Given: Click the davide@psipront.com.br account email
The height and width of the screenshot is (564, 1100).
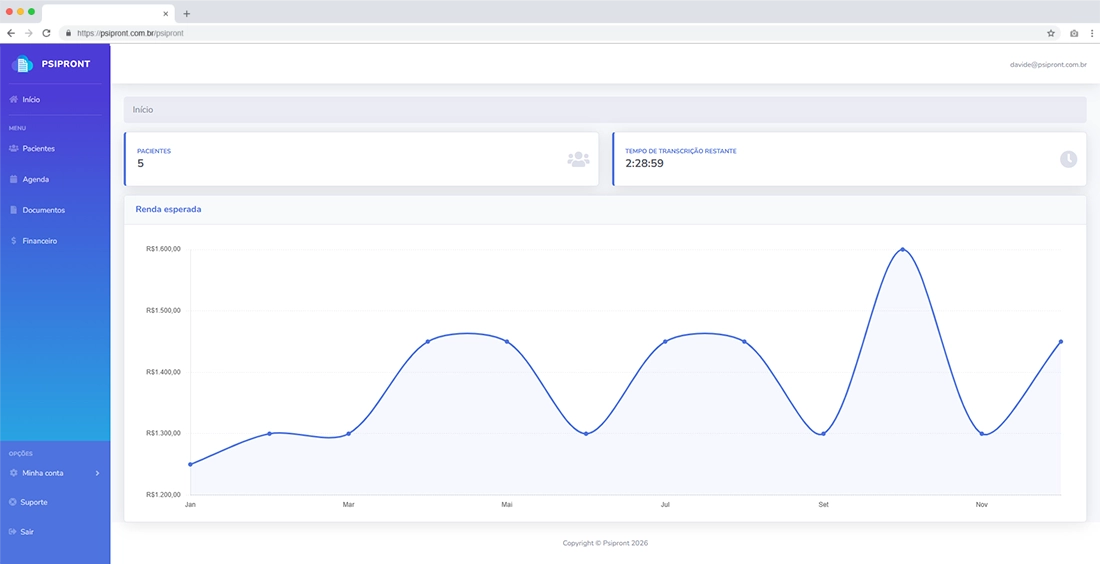Looking at the screenshot, I should coord(1048,64).
